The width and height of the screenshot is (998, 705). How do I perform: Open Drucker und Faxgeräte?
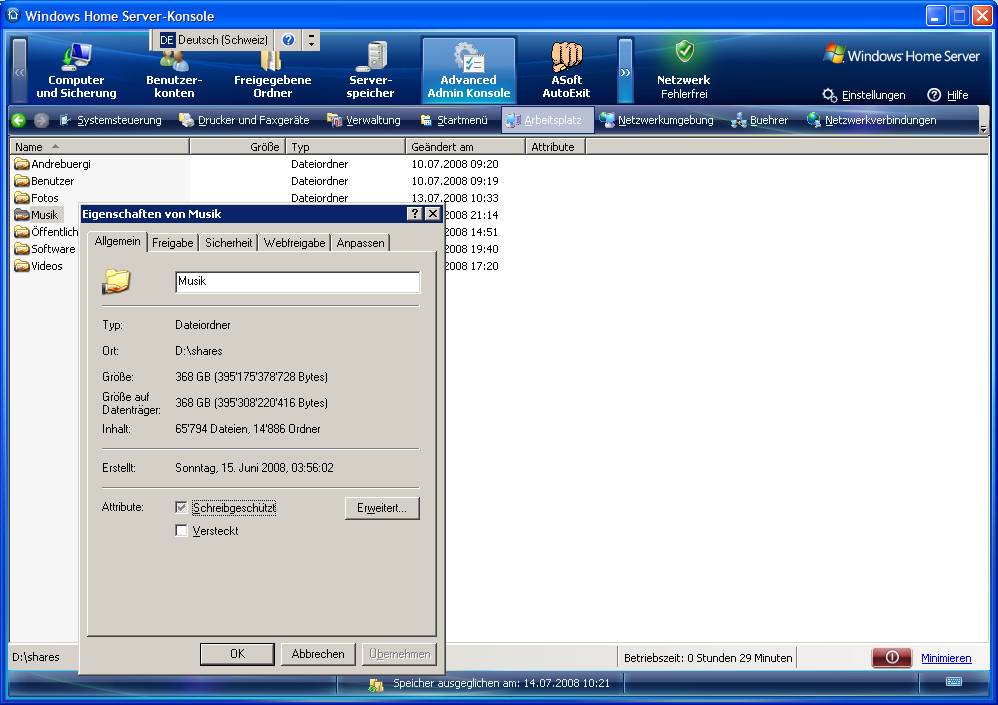[x=244, y=120]
